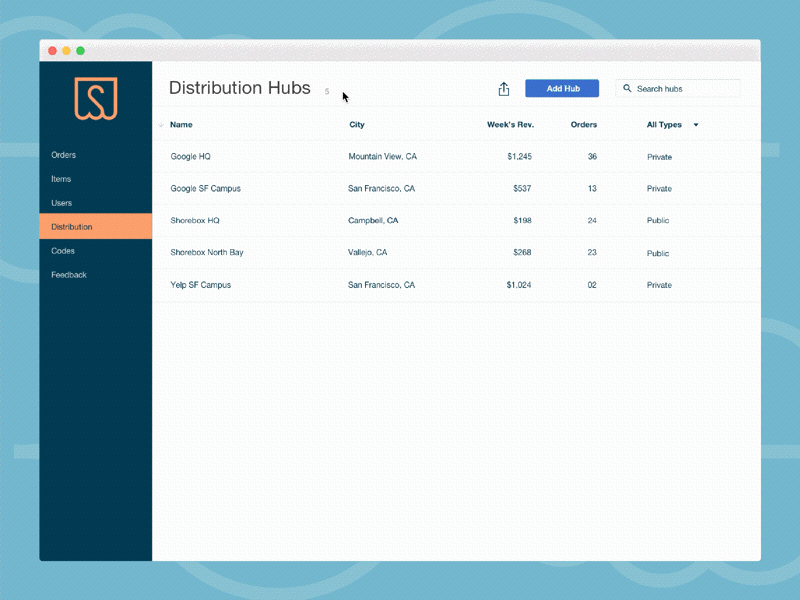Click the share/export icon
This screenshot has width=800, height=600.
[x=504, y=89]
